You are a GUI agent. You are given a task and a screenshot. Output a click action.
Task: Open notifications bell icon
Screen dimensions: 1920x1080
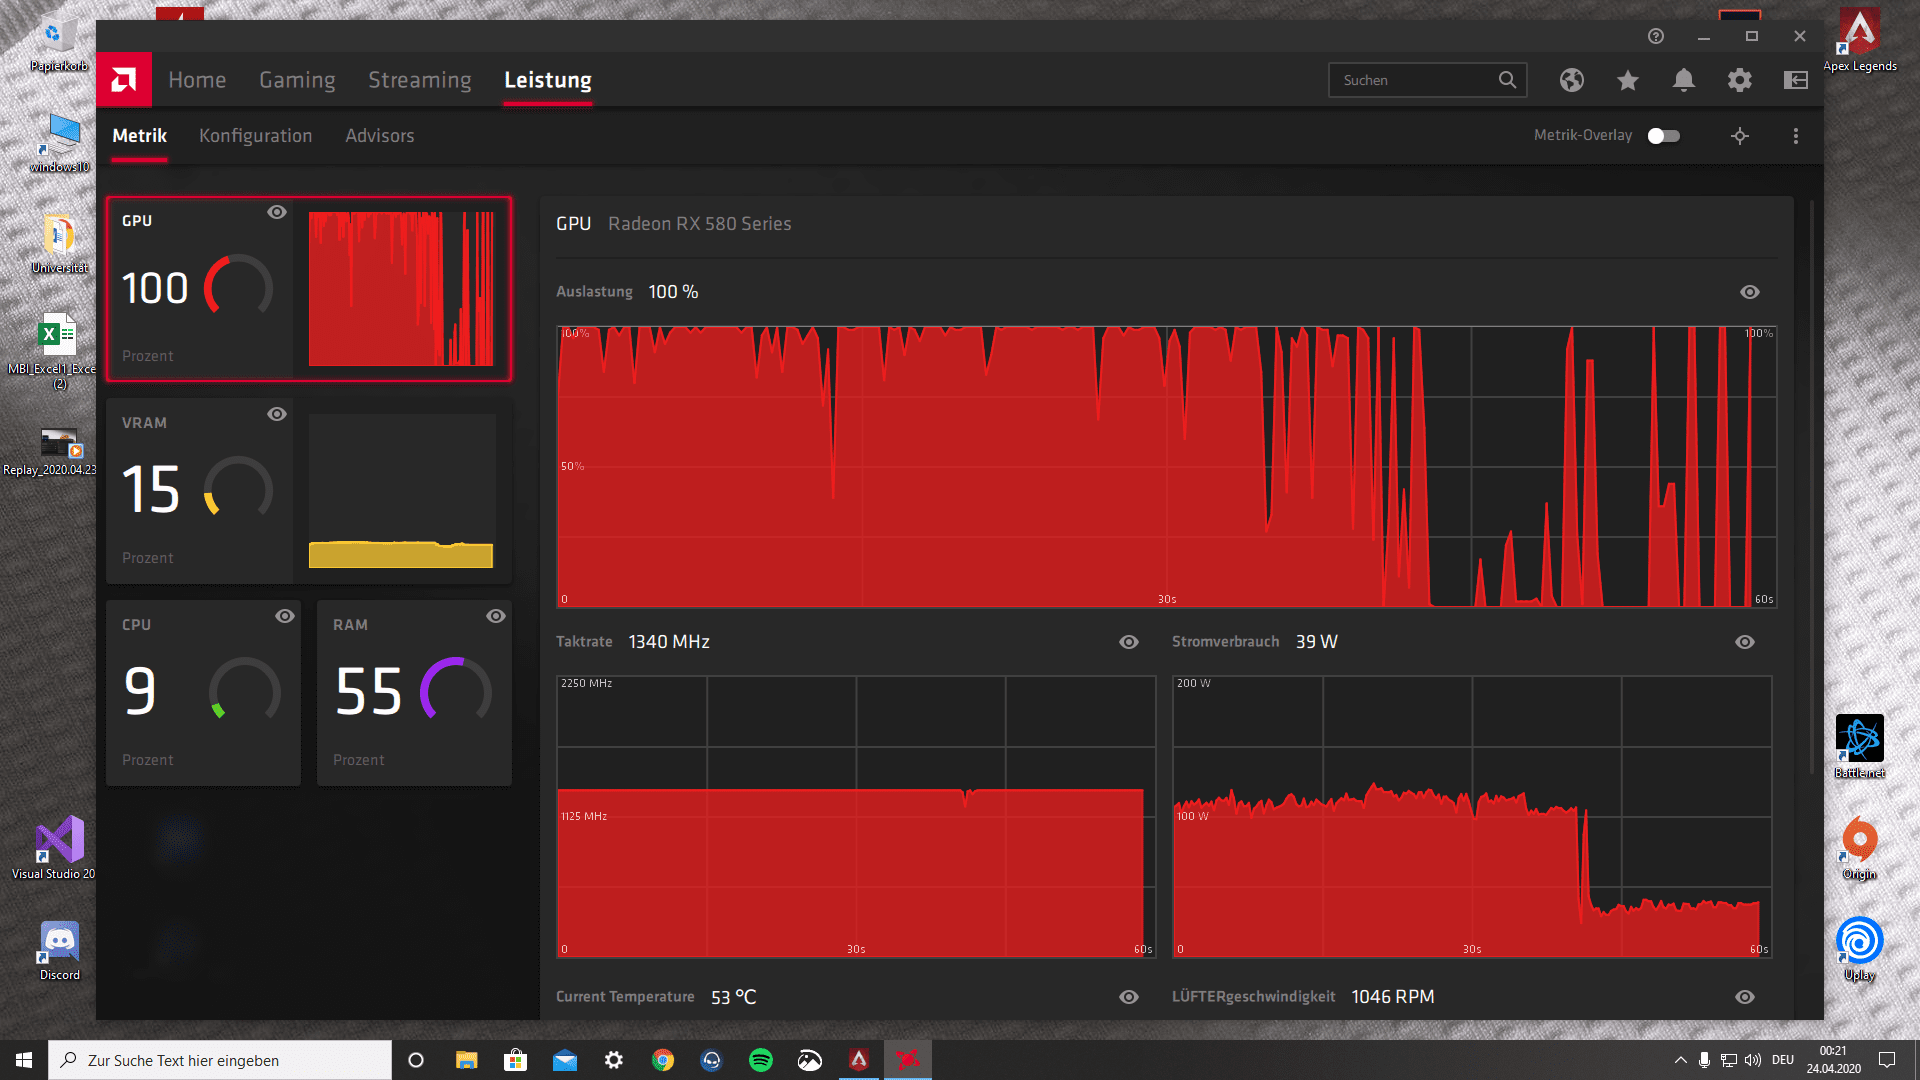1684,80
